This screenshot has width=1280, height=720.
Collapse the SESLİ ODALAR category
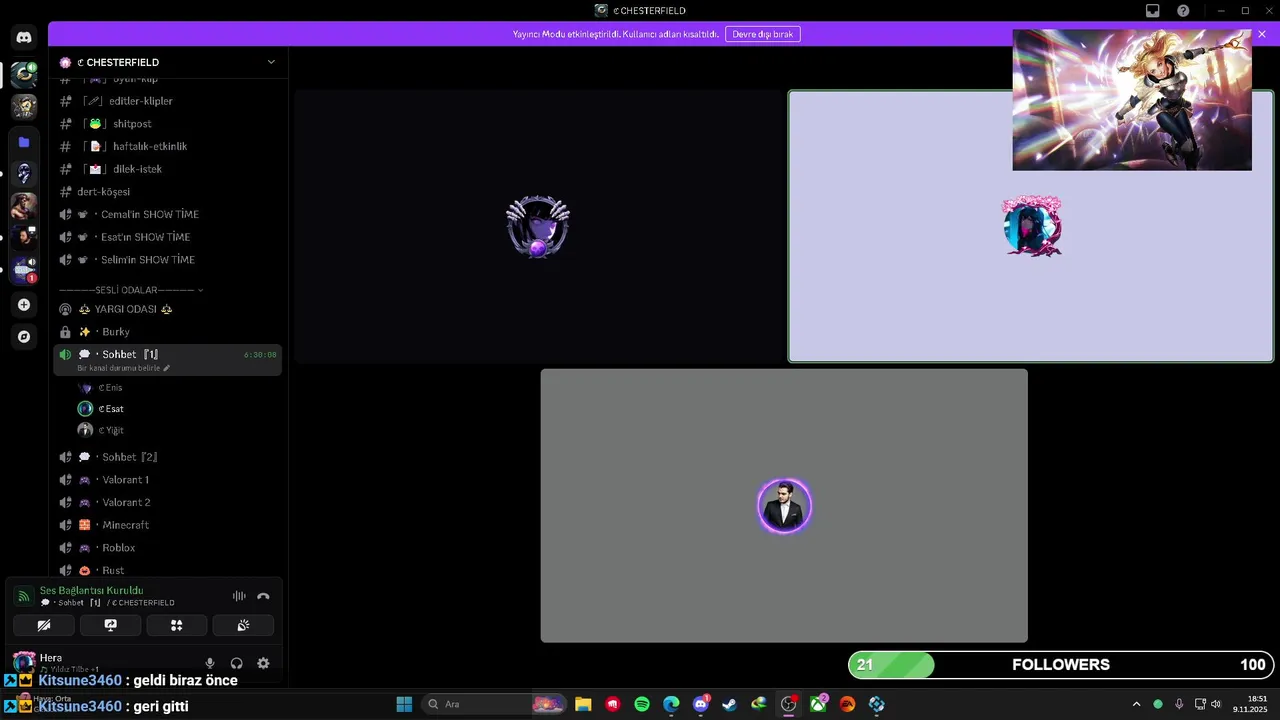tap(131, 290)
